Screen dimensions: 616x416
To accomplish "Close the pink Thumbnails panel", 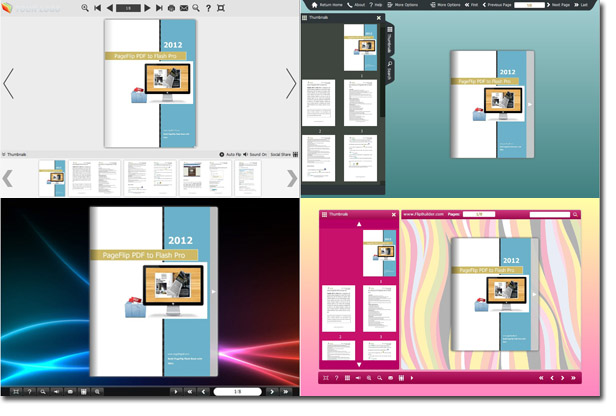I will pyautogui.click(x=394, y=214).
